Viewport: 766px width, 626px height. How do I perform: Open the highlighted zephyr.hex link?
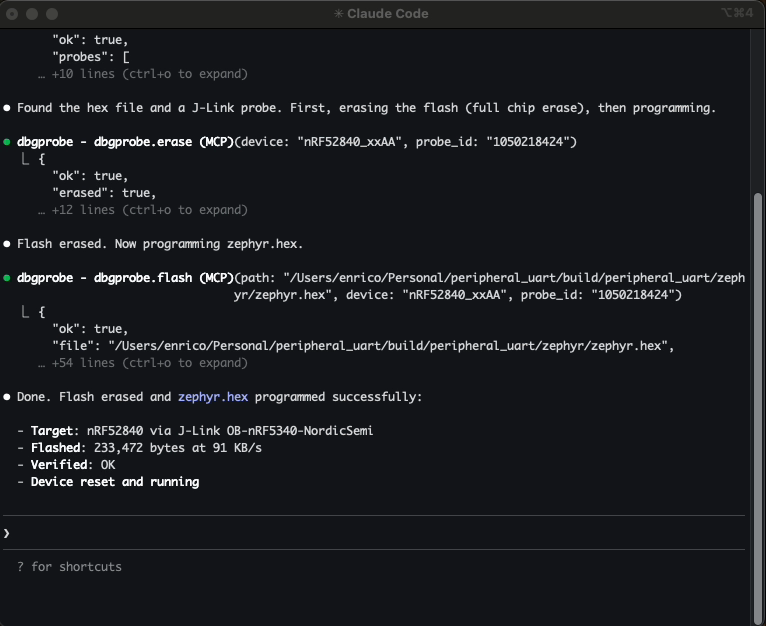(x=212, y=397)
